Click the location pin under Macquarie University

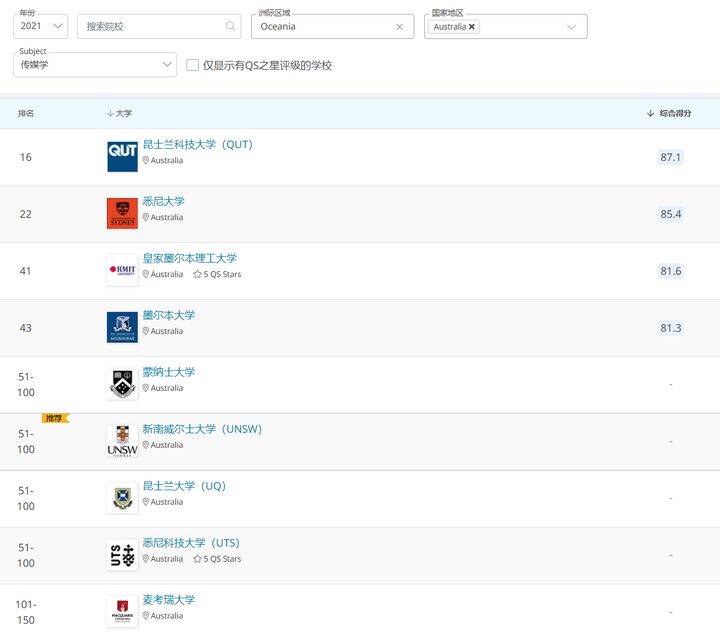(x=146, y=616)
